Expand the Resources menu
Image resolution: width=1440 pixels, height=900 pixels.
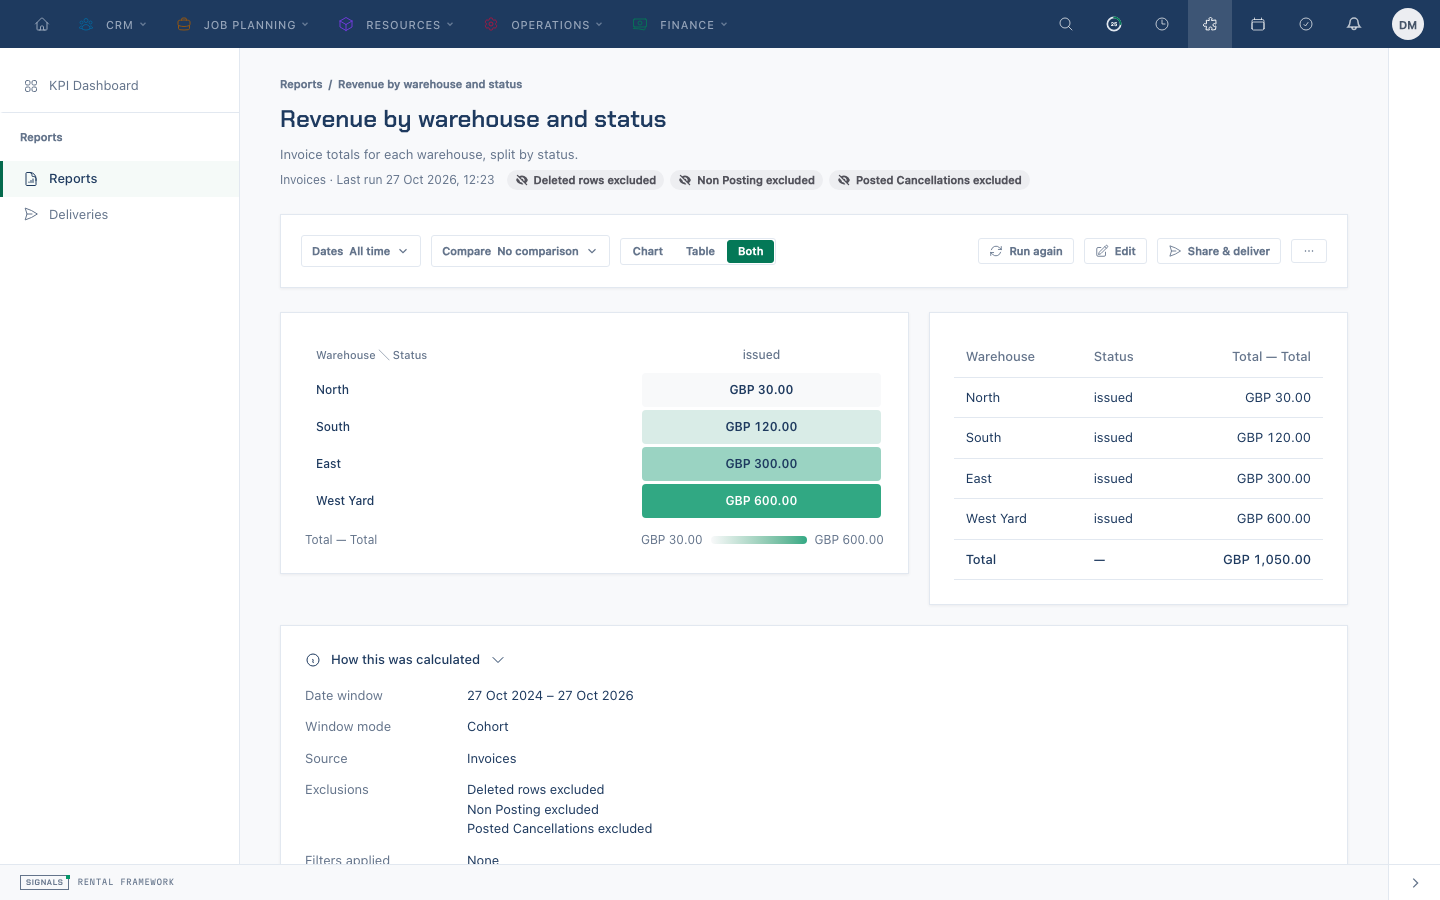click(x=396, y=24)
